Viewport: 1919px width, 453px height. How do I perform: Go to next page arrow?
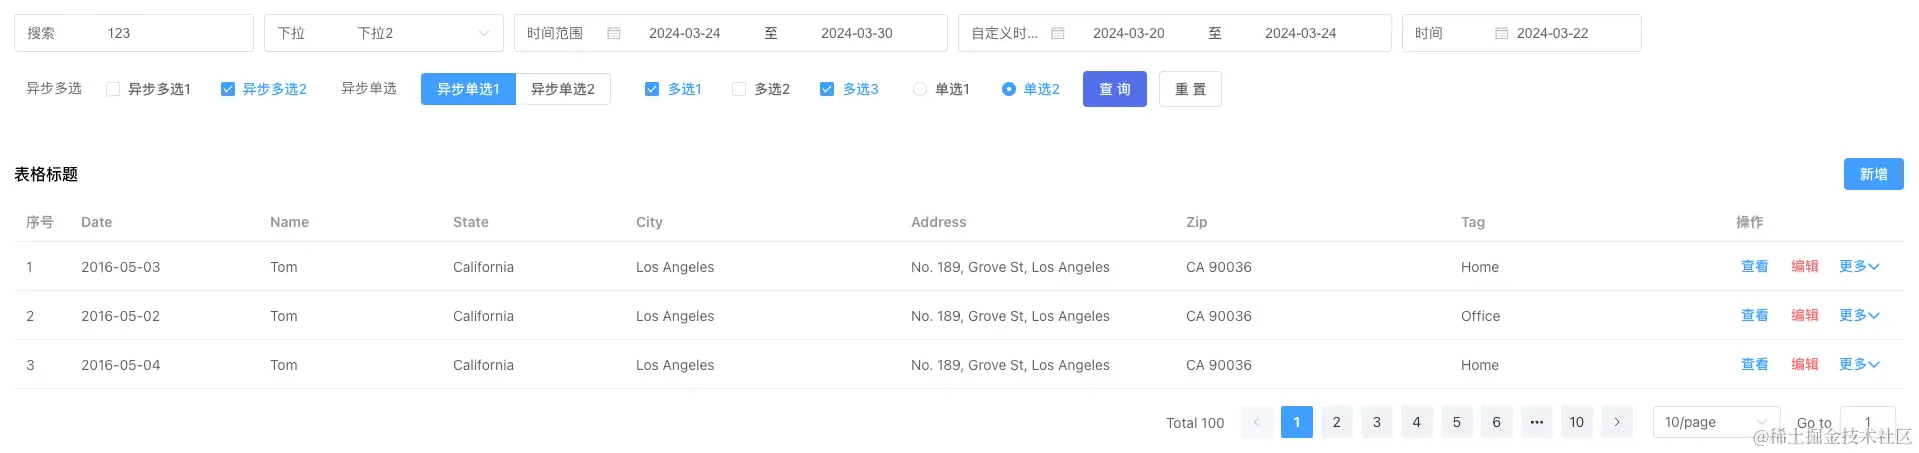[1617, 422]
